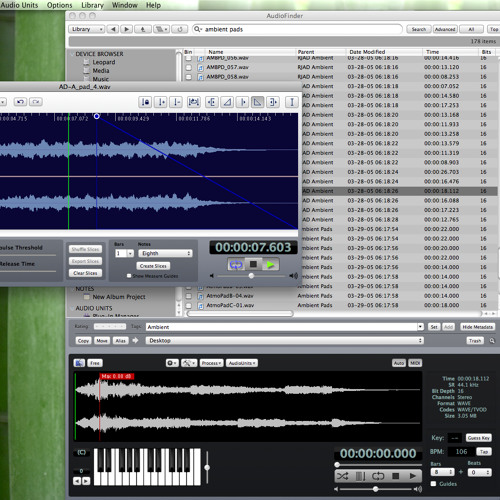The image size is (500, 500).
Task: Click the Search button
Action: pos(419,29)
